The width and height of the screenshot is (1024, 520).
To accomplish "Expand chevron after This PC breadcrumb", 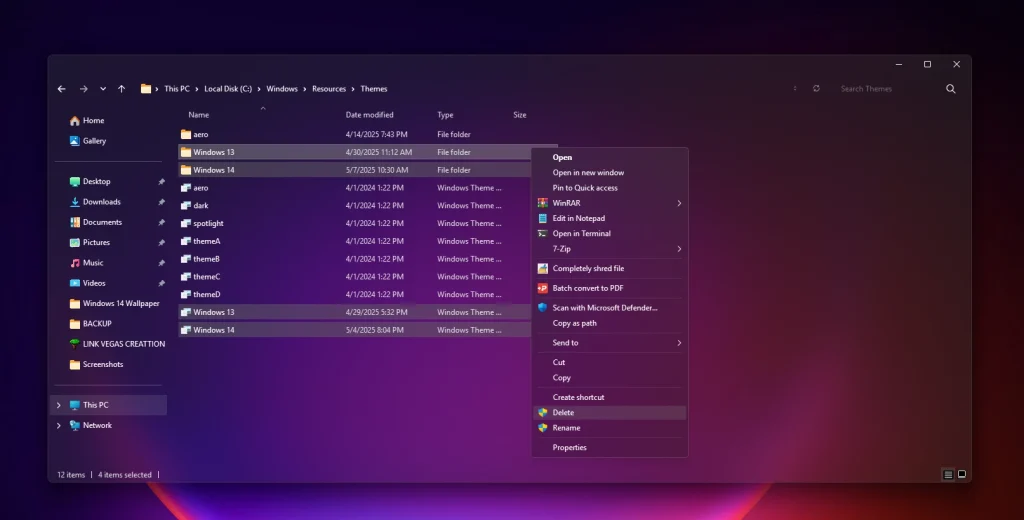I will click(x=197, y=89).
